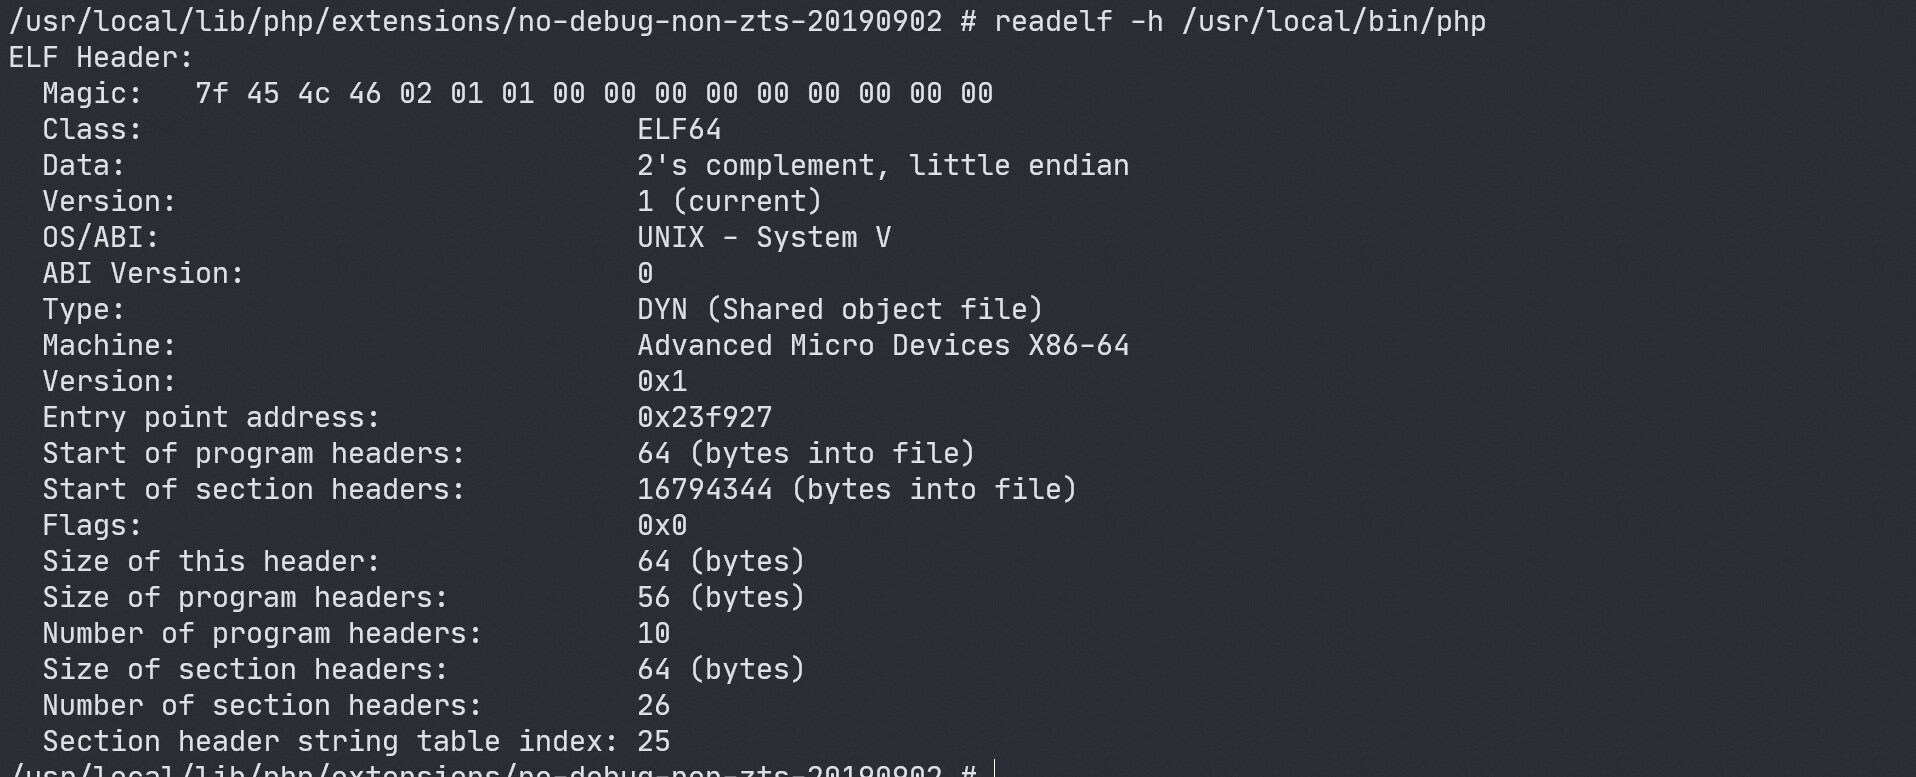Viewport: 1916px width, 777px height.
Task: Click the ELF Header: heading line
Action: [100, 57]
